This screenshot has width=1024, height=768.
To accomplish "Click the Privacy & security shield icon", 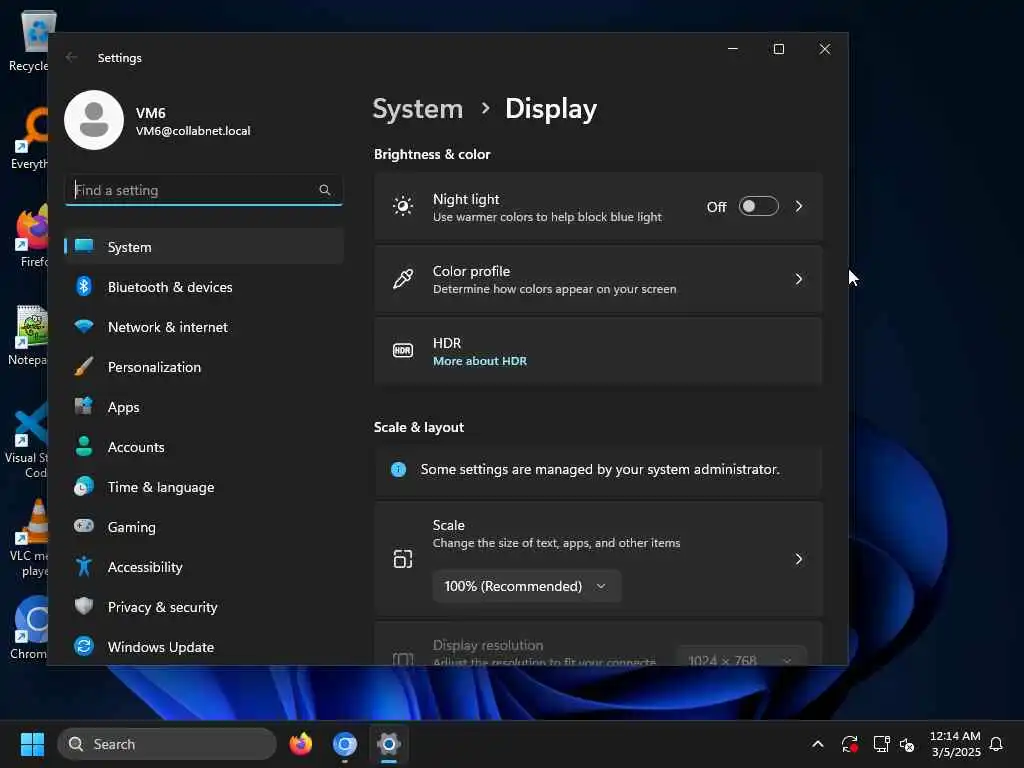I will pyautogui.click(x=84, y=606).
